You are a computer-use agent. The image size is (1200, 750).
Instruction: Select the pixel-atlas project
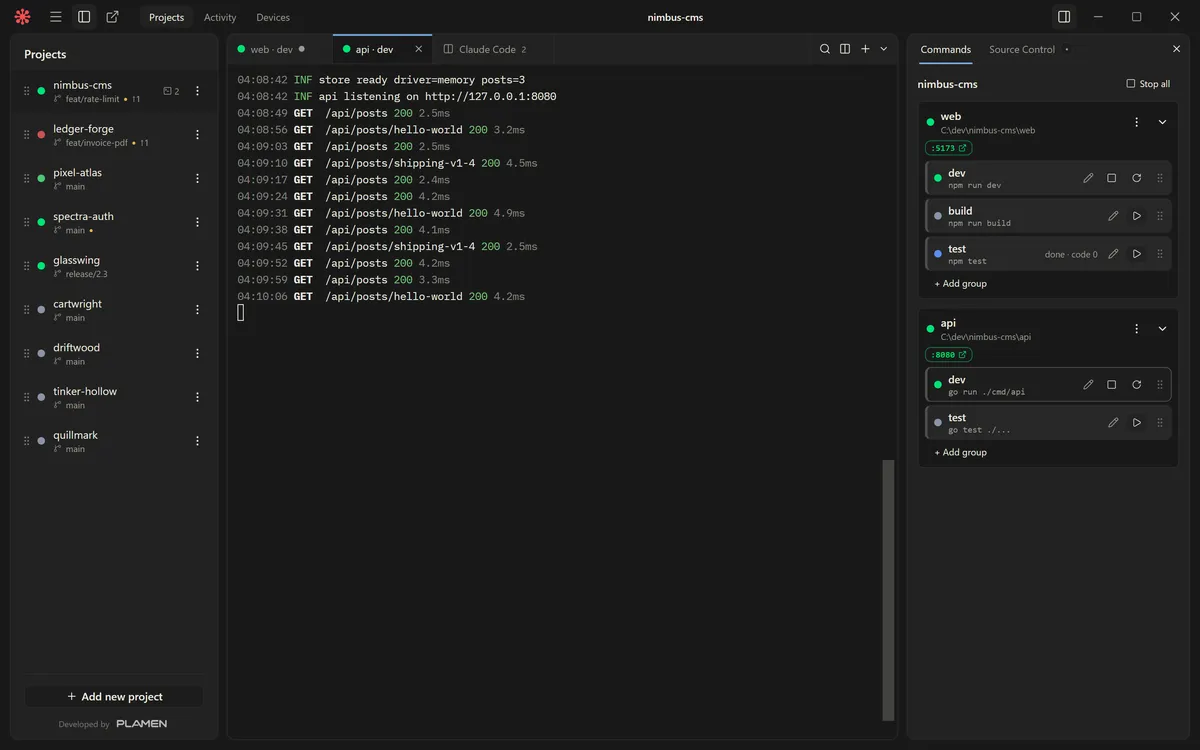114,178
